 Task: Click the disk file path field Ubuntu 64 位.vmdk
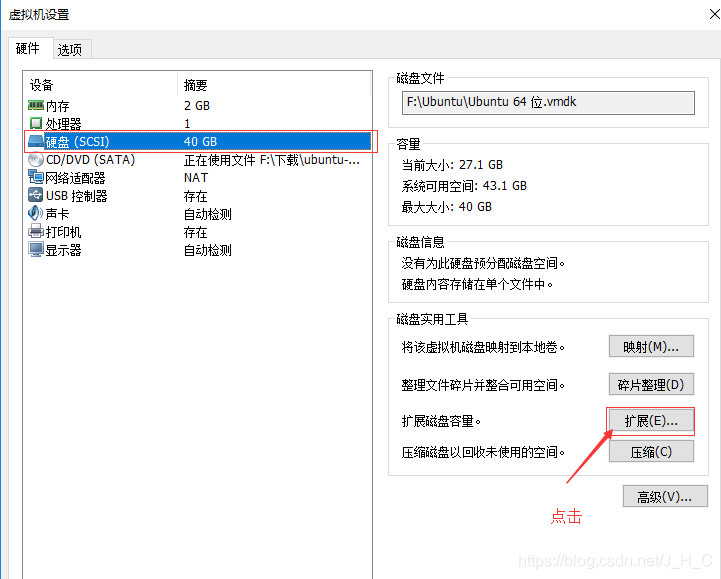coord(548,102)
